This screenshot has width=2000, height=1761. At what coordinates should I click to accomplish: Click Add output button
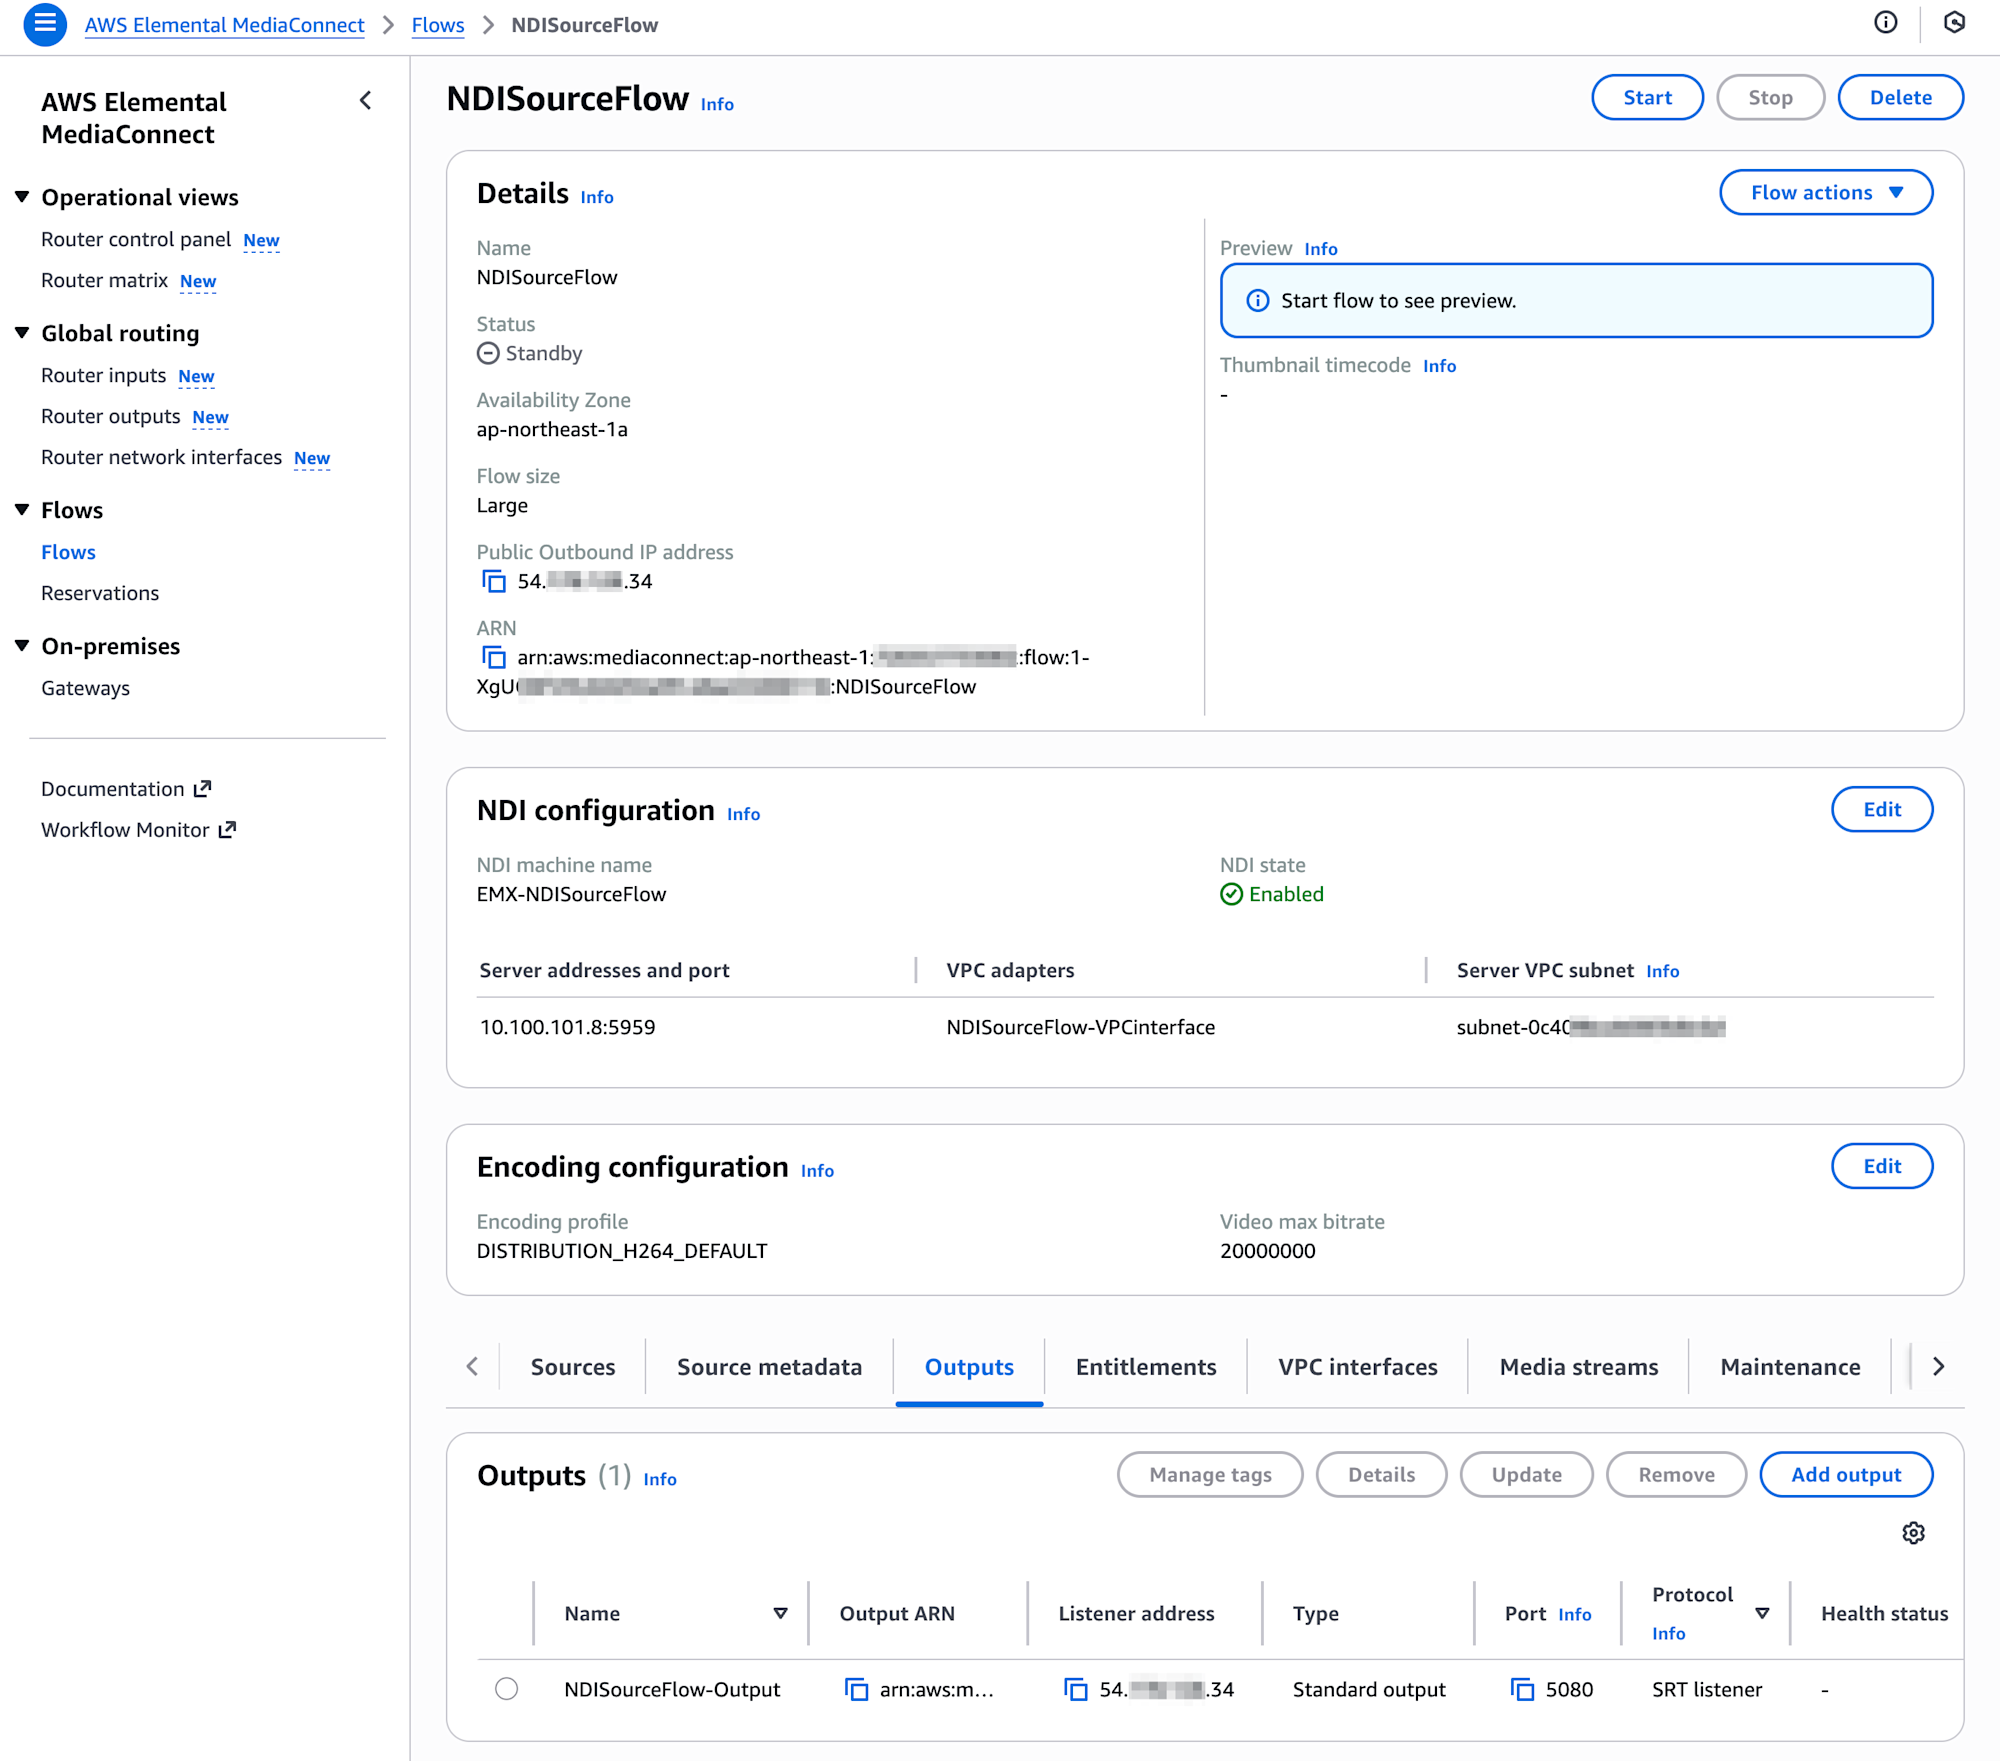click(x=1845, y=1475)
